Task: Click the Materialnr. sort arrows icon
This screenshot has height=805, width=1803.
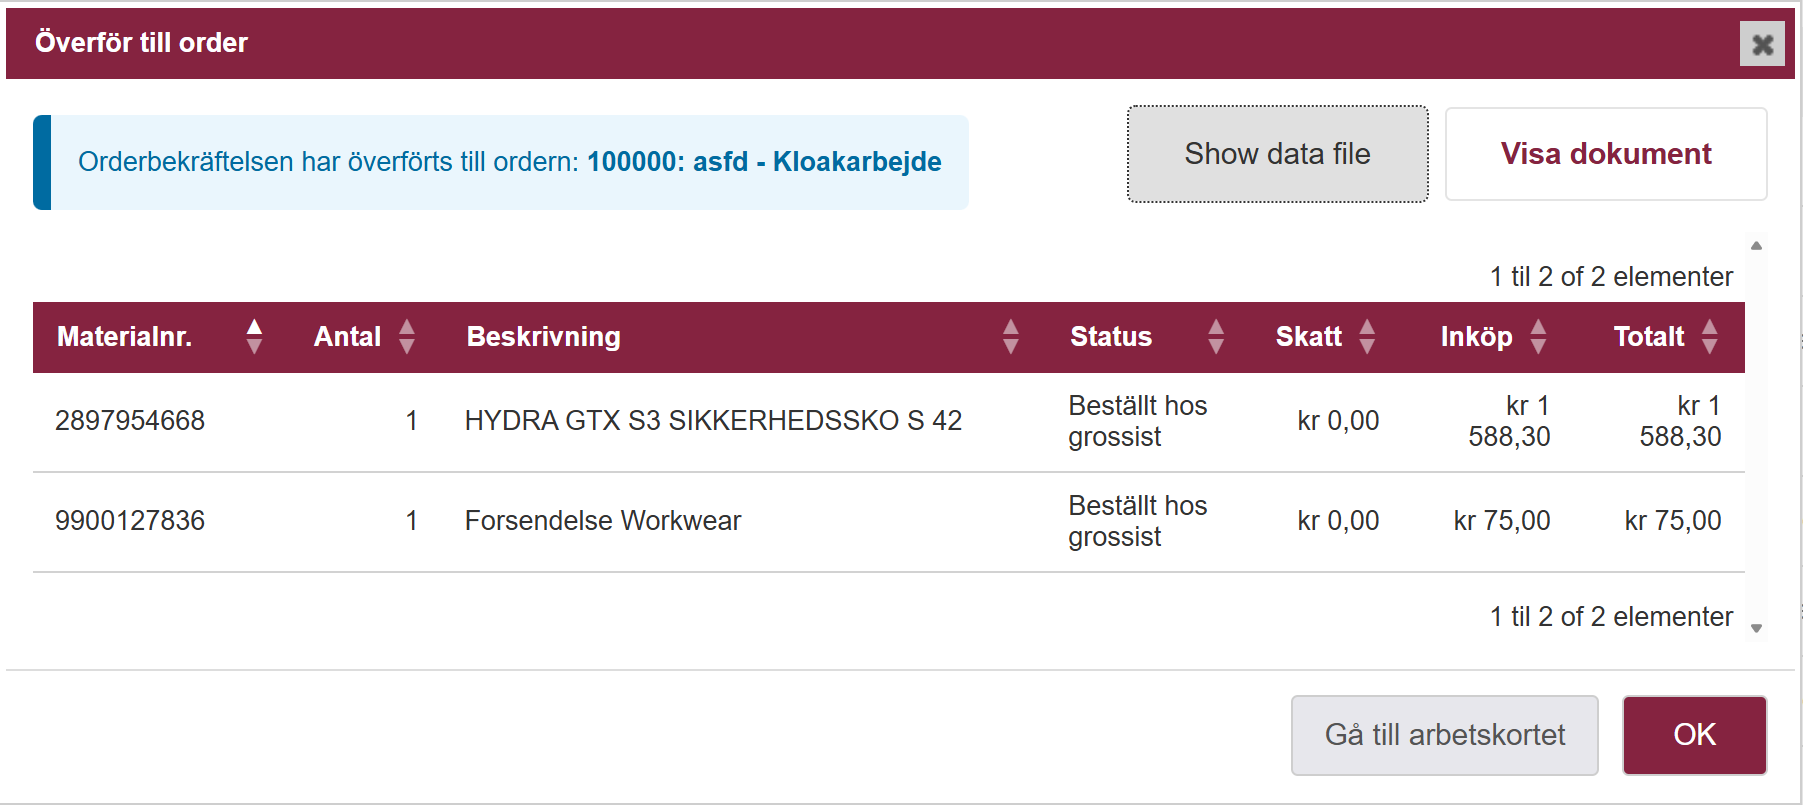Action: coord(254,337)
